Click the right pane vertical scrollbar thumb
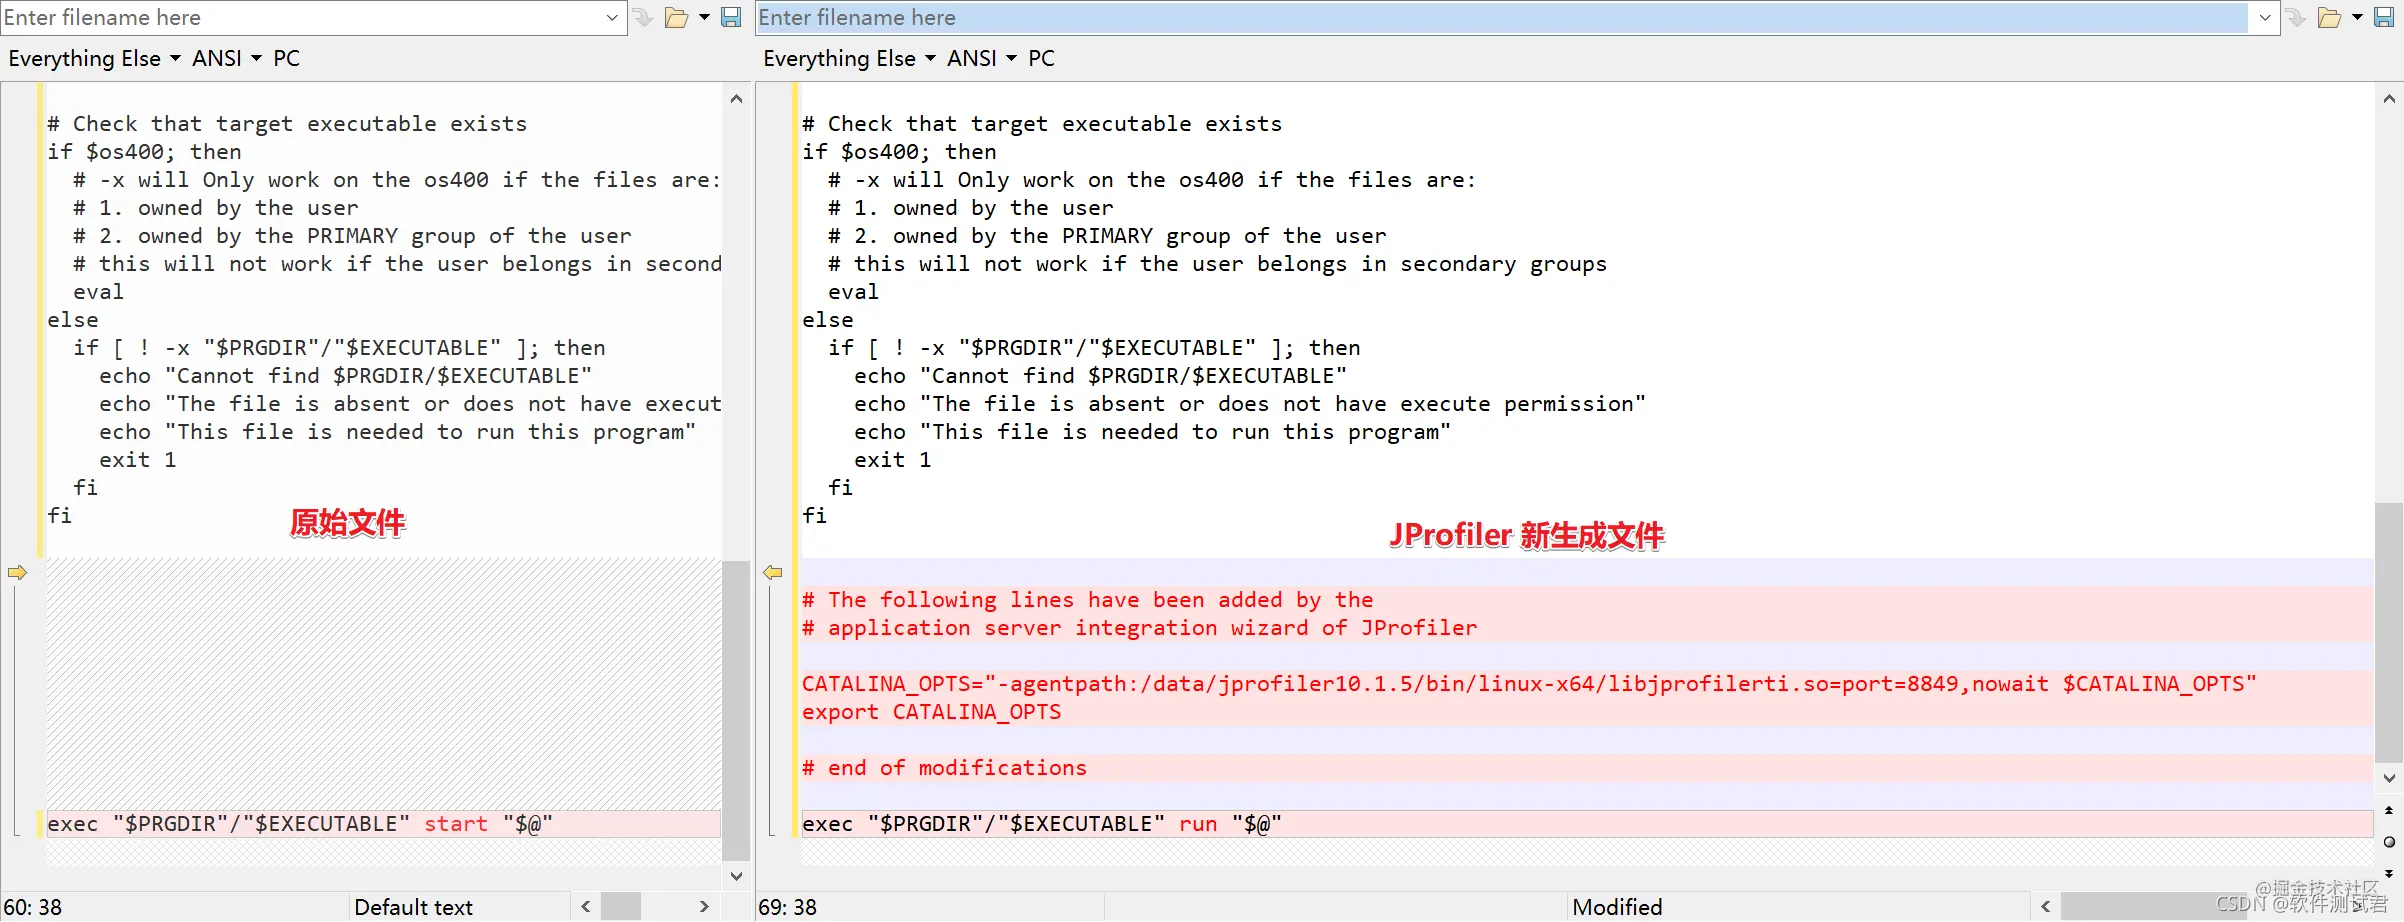 tap(2389, 632)
